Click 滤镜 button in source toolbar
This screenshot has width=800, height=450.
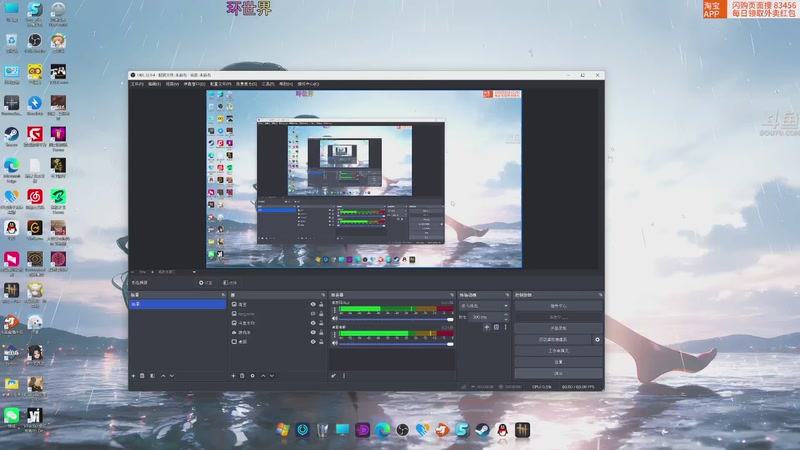[230, 283]
